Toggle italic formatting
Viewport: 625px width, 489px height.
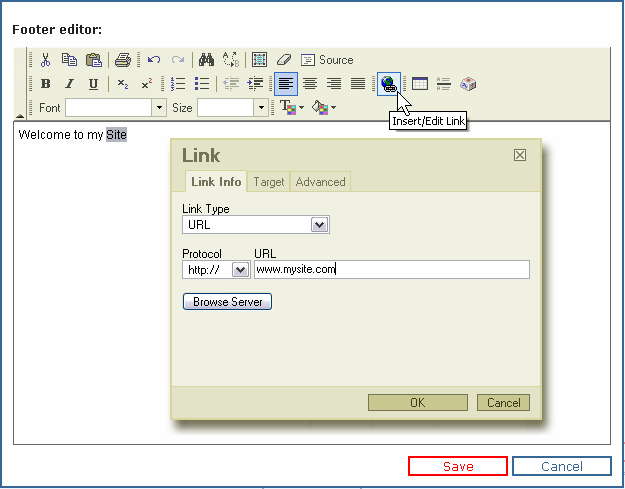pyautogui.click(x=69, y=84)
